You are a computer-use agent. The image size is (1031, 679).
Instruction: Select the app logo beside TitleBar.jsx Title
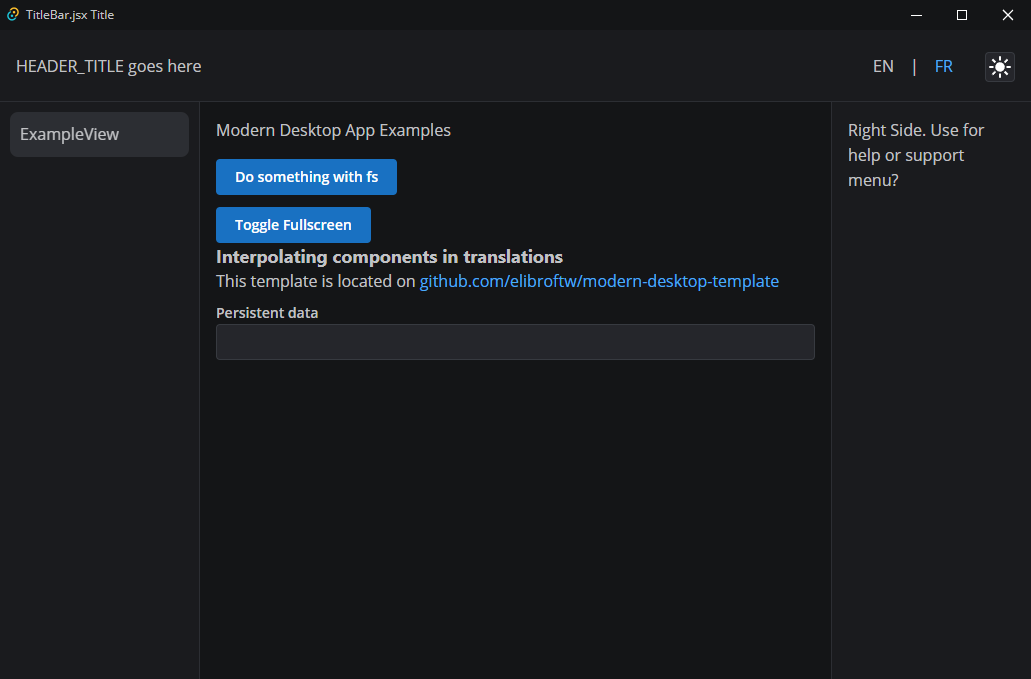click(11, 14)
